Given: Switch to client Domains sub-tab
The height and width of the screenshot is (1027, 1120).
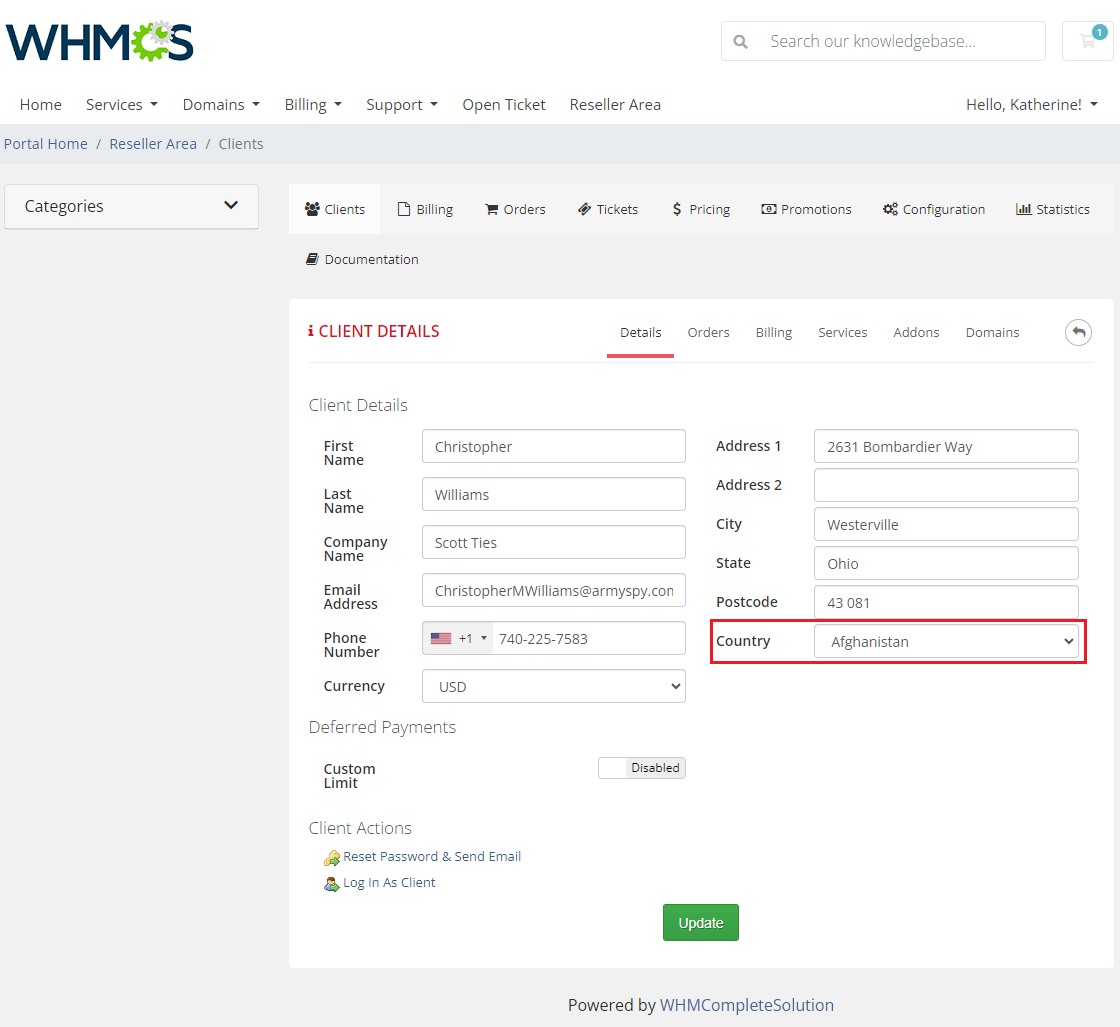Looking at the screenshot, I should [992, 332].
